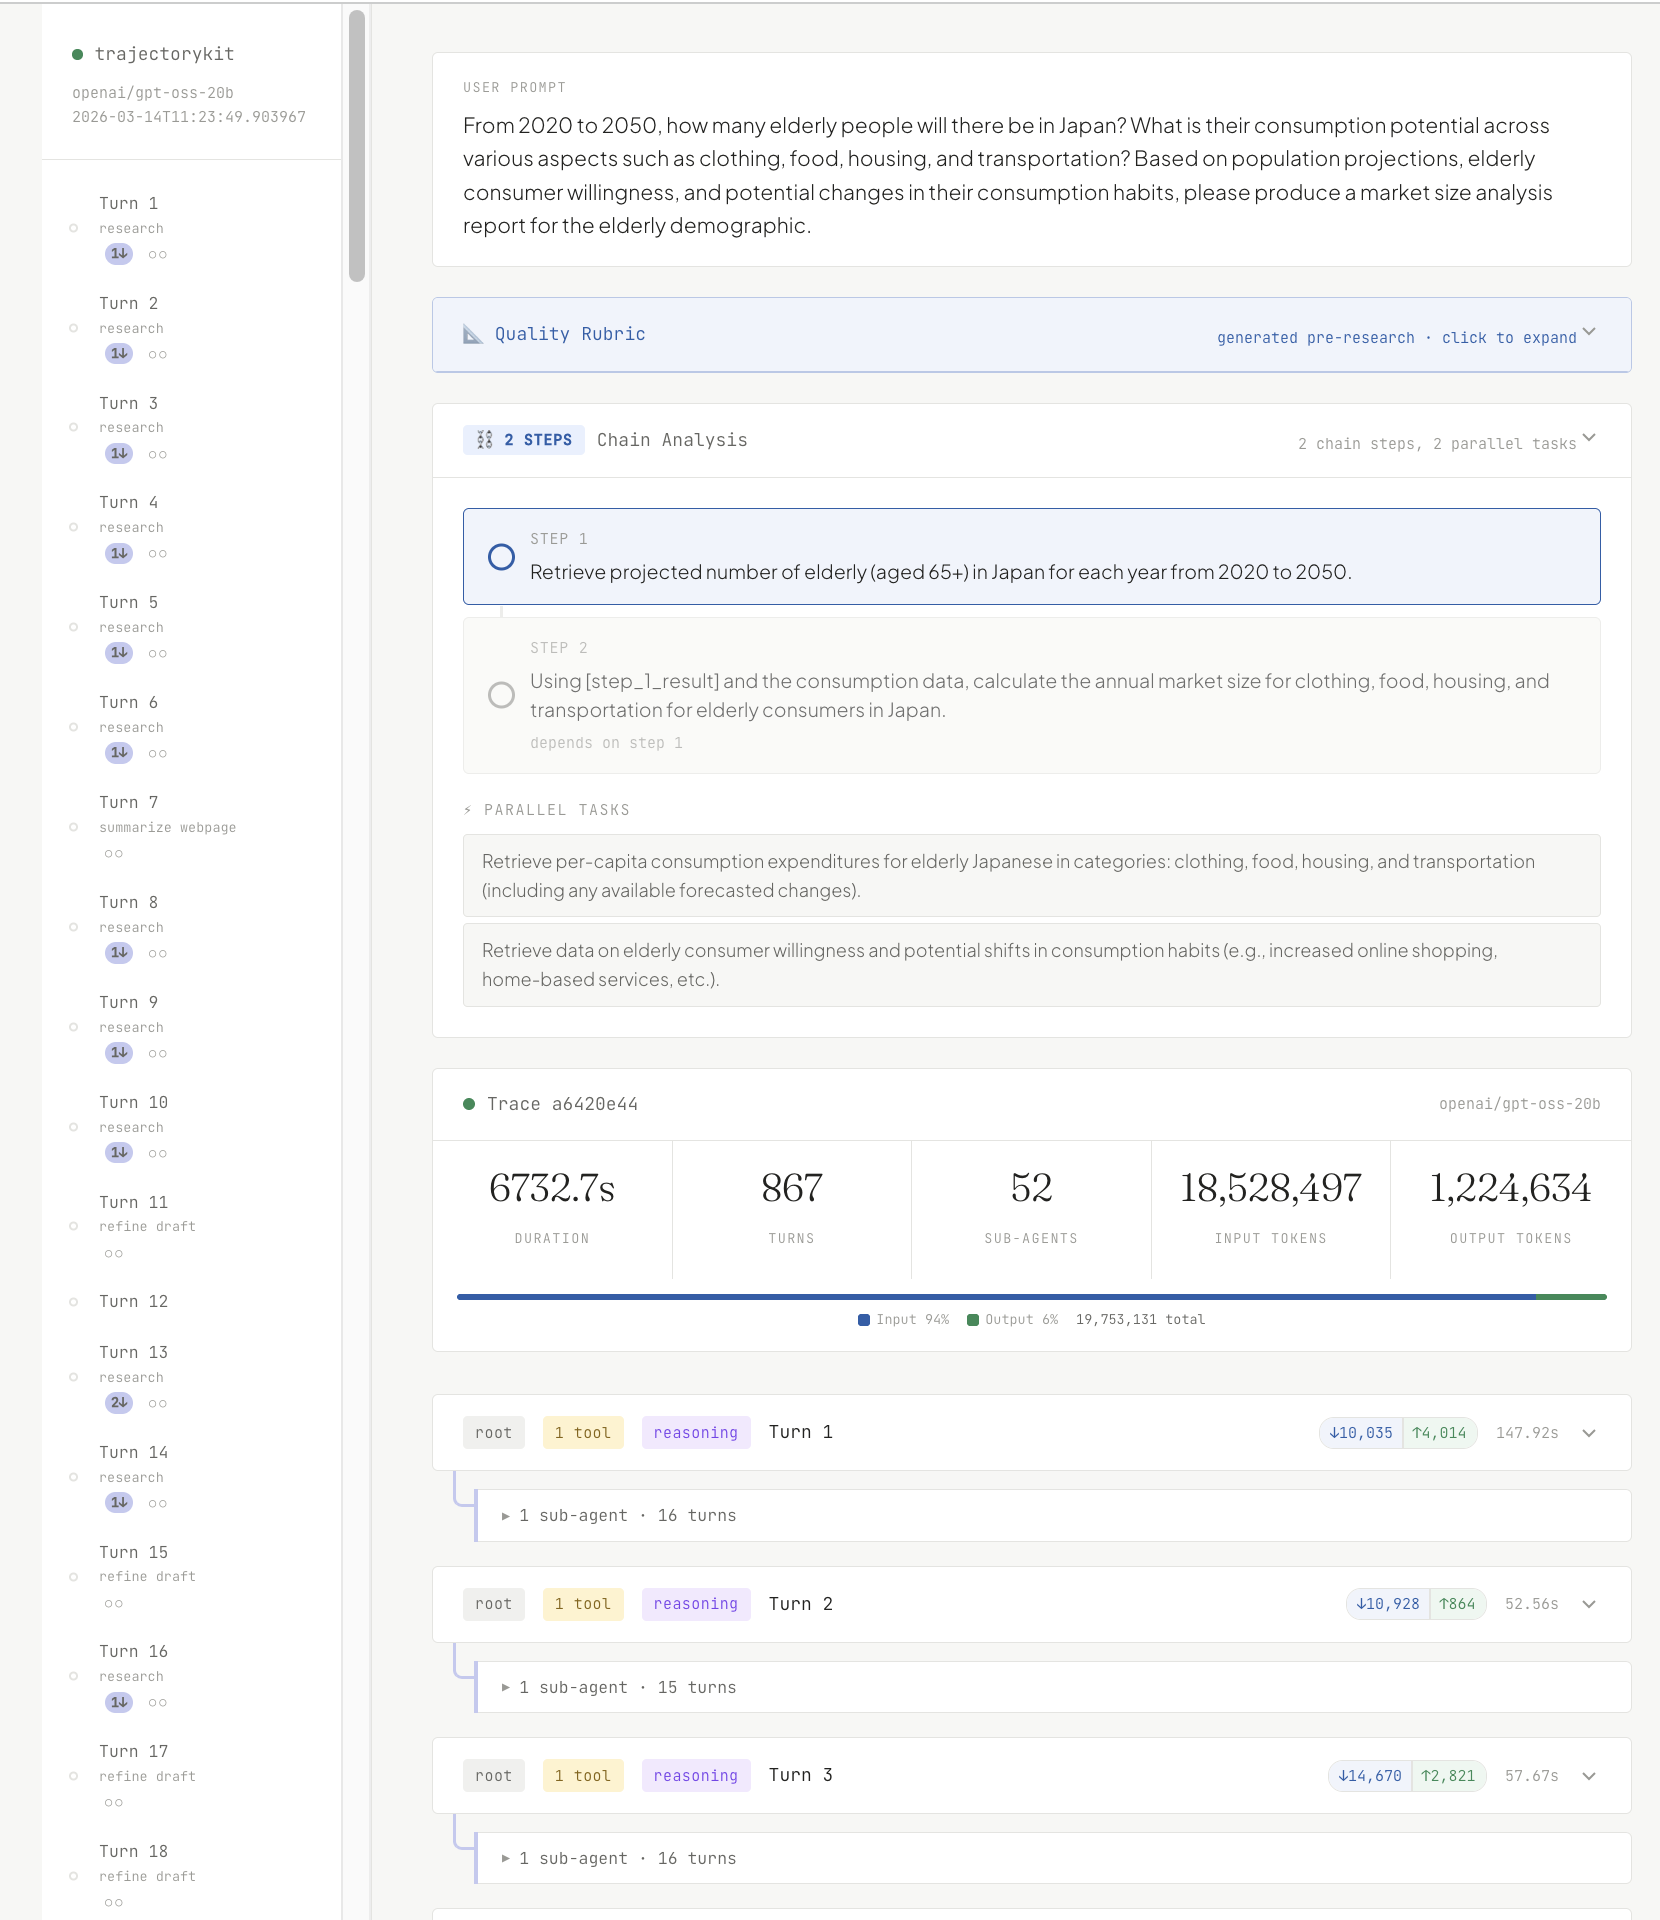Click the double-circle icon under Turn 7
Viewport: 1660px width, 1920px height.
click(x=114, y=854)
